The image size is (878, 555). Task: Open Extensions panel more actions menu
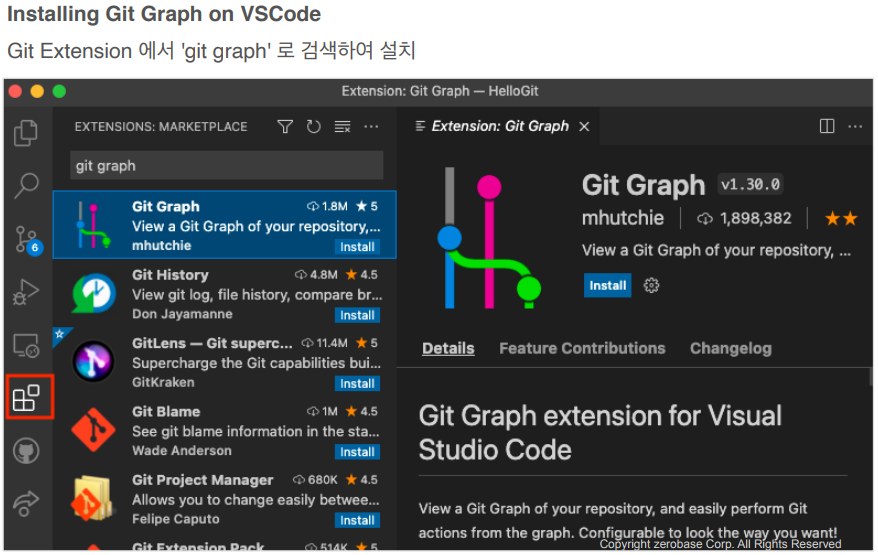coord(371,127)
